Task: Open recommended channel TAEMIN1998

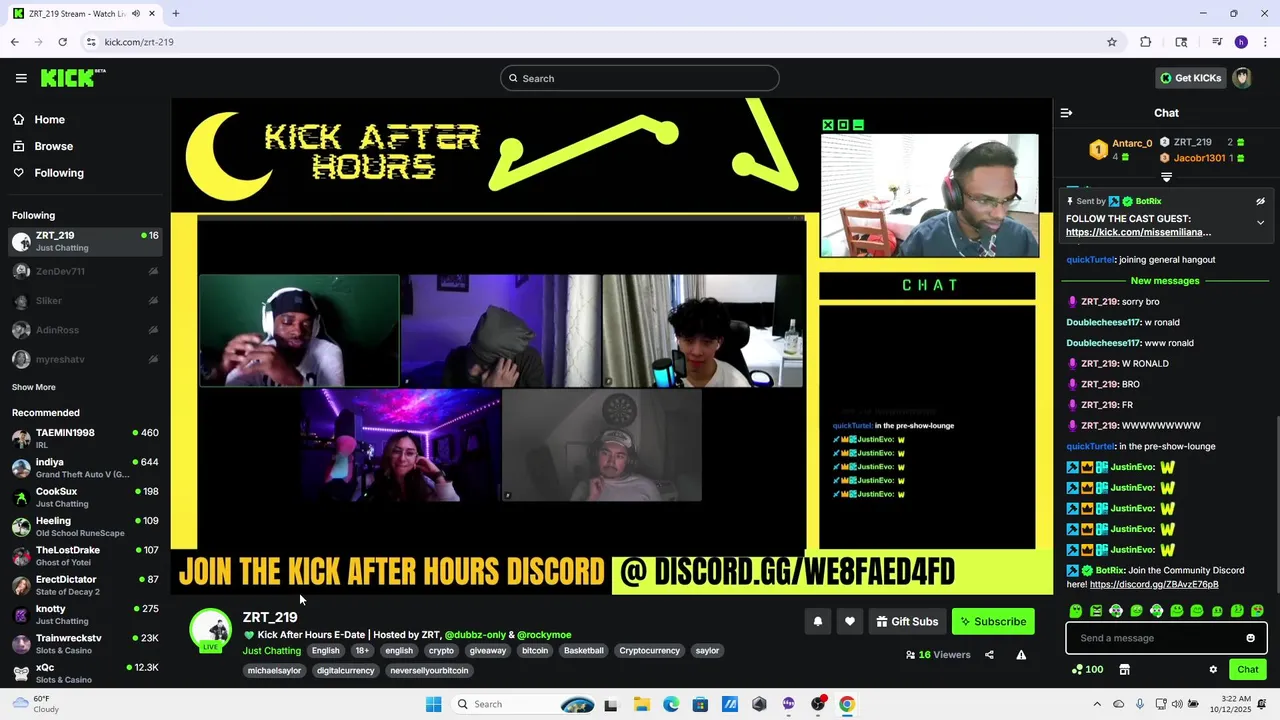Action: point(85,438)
